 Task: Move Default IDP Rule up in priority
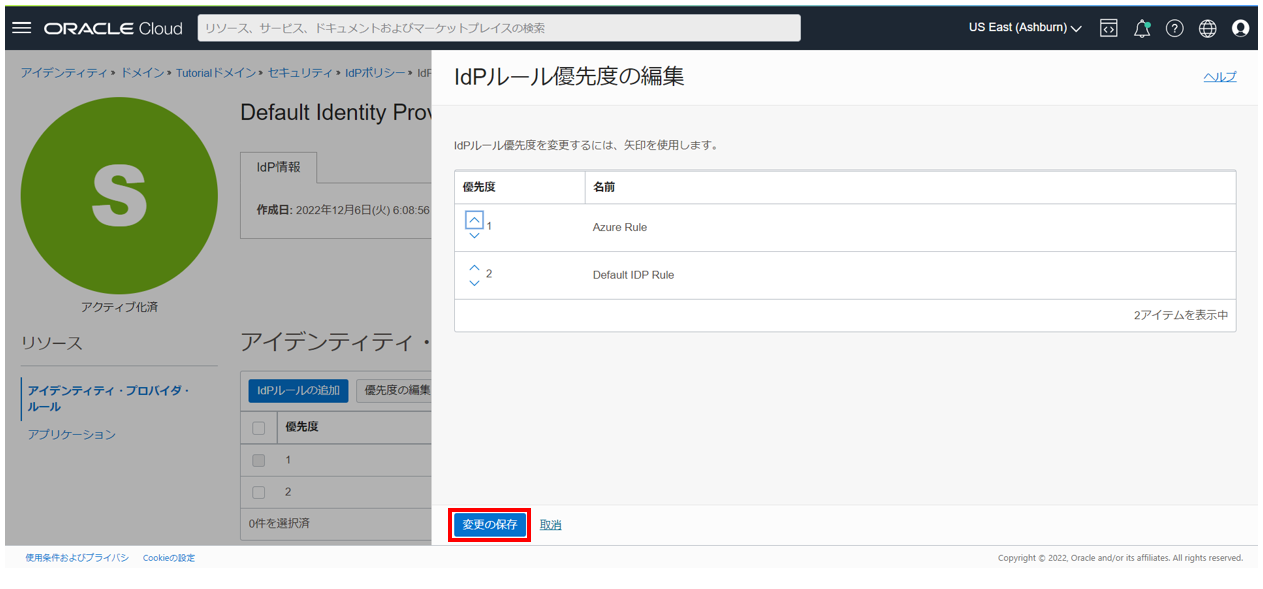[x=474, y=267]
